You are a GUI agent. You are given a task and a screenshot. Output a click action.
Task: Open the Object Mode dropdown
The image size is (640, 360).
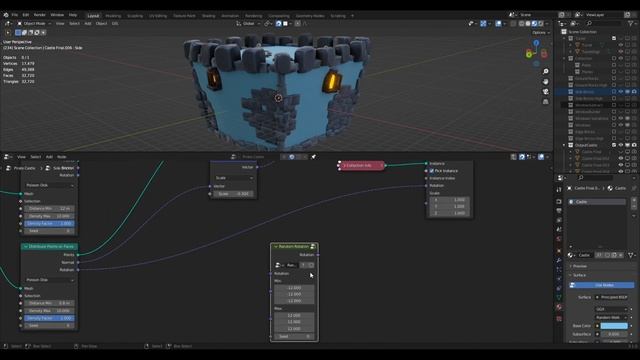point(34,24)
